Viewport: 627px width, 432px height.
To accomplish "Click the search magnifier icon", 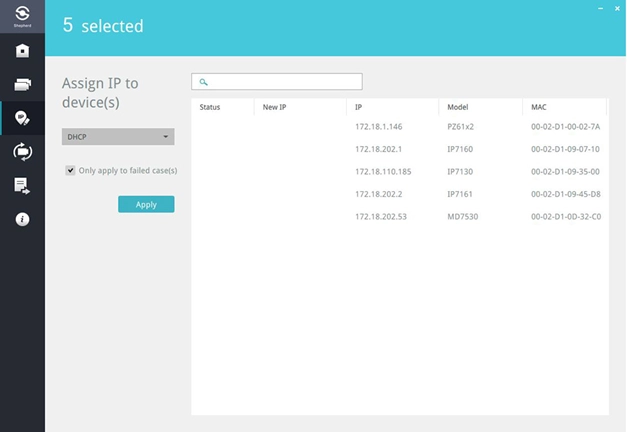I will tap(204, 82).
